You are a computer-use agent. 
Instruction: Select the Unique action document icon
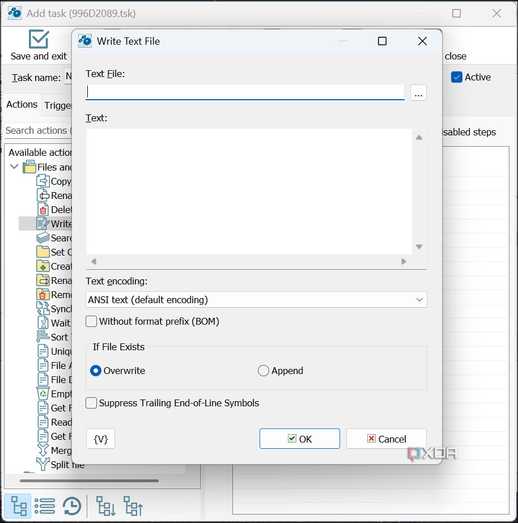click(43, 351)
